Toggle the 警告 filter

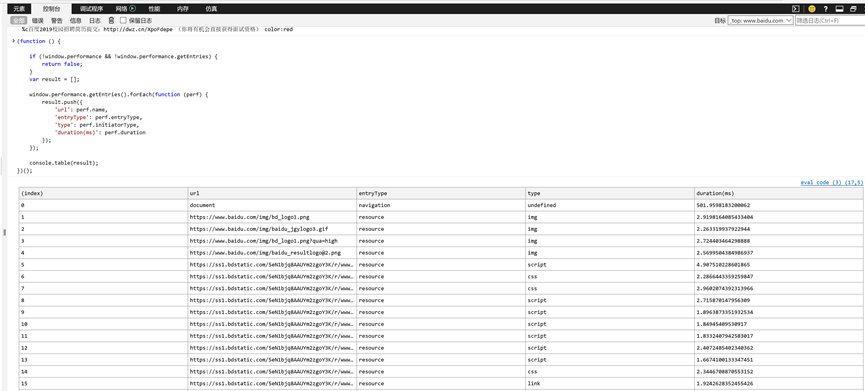57,20
